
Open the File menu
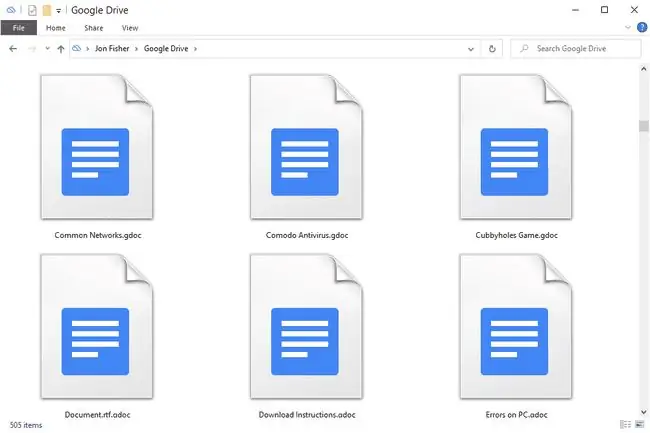(x=19, y=28)
